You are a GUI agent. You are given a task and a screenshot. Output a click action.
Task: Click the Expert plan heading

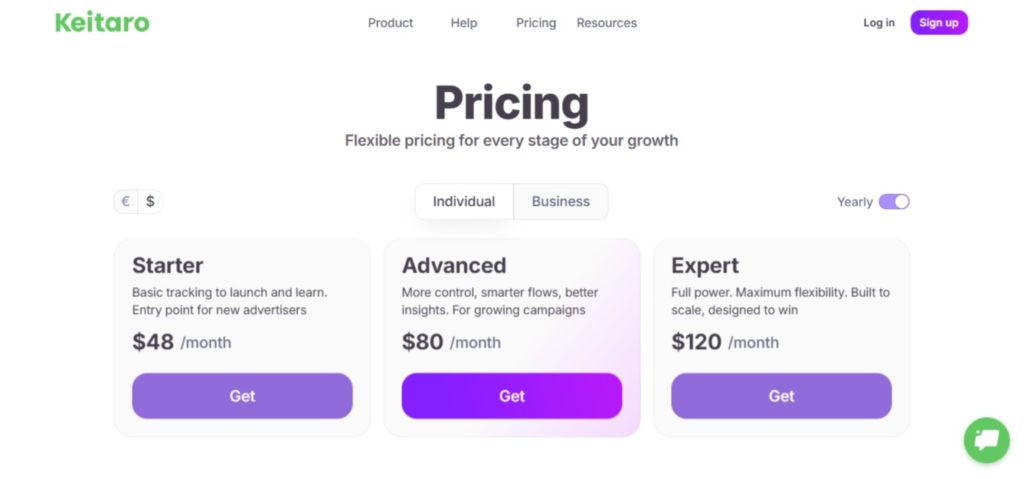(x=705, y=265)
